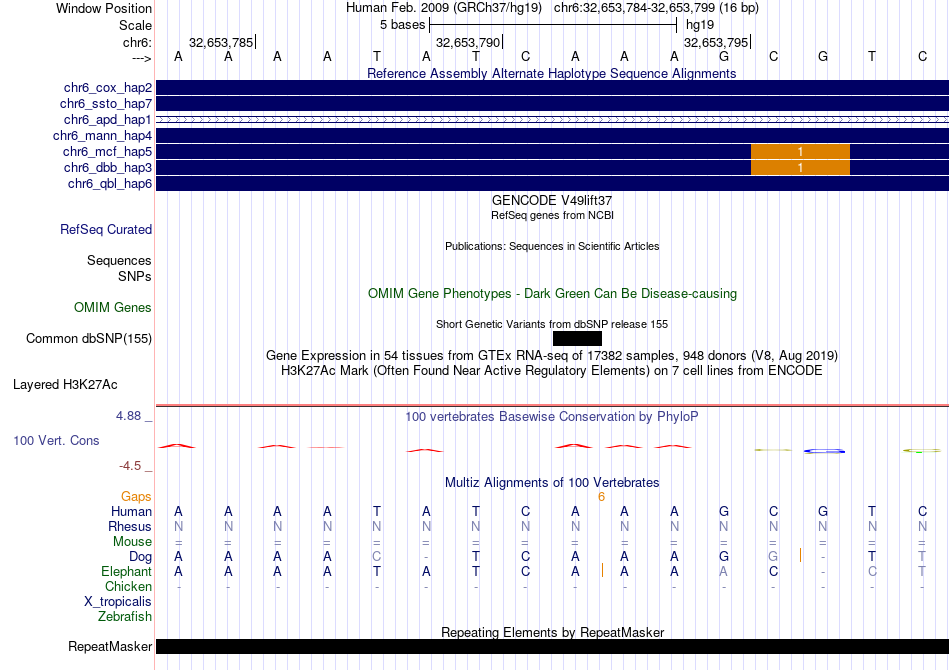Click the GTEx Gene Expression track title
Image resolution: width=950 pixels, height=670 pixels.
pyautogui.click(x=552, y=356)
